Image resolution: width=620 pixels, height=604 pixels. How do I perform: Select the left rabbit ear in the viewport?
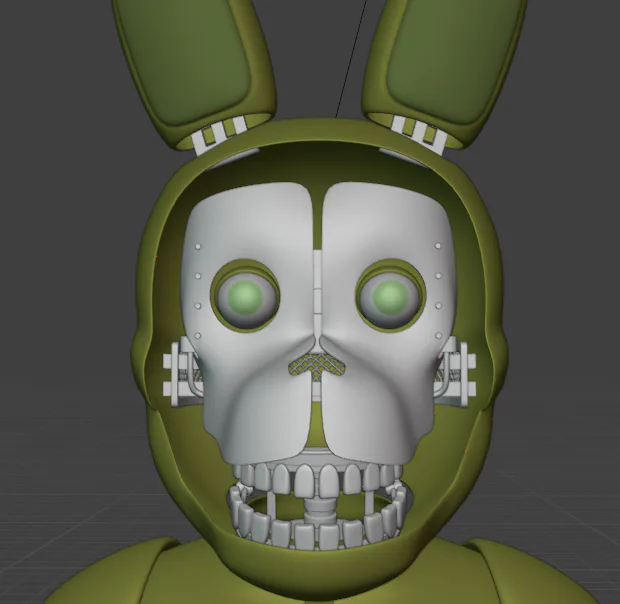[195, 73]
